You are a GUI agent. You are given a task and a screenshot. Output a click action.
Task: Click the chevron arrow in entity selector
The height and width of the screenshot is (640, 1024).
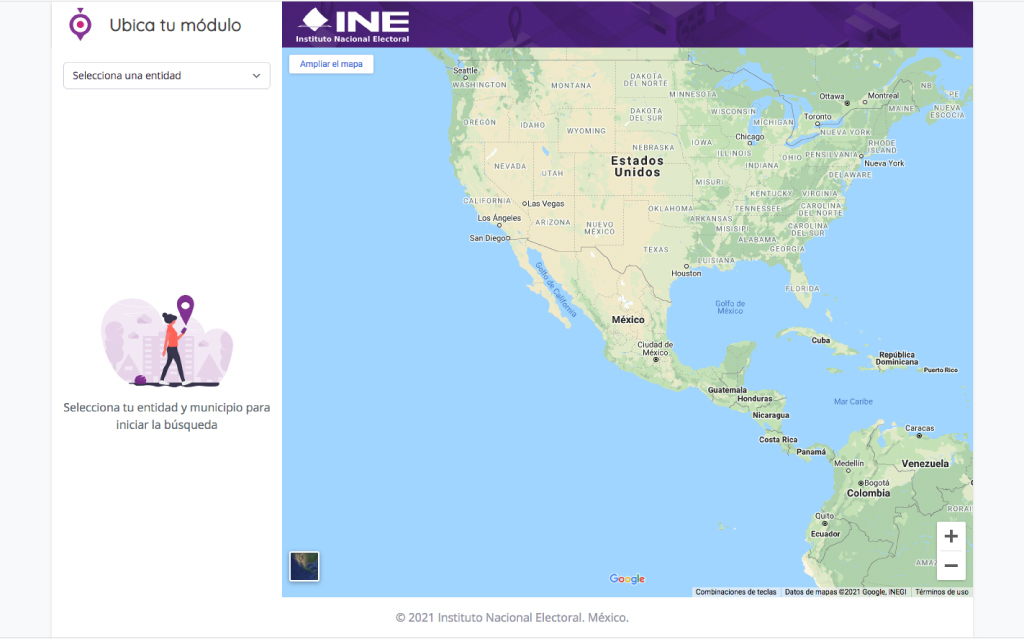256,76
